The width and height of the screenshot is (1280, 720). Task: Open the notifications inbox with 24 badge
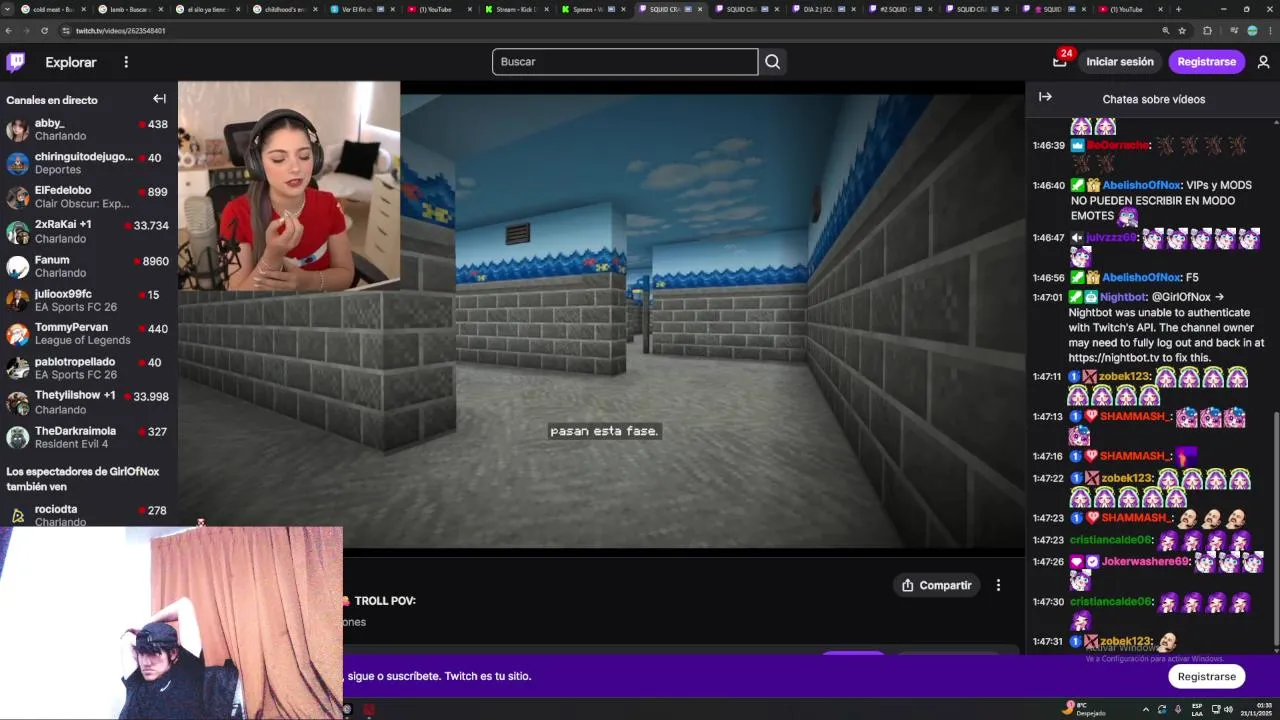(x=1059, y=62)
